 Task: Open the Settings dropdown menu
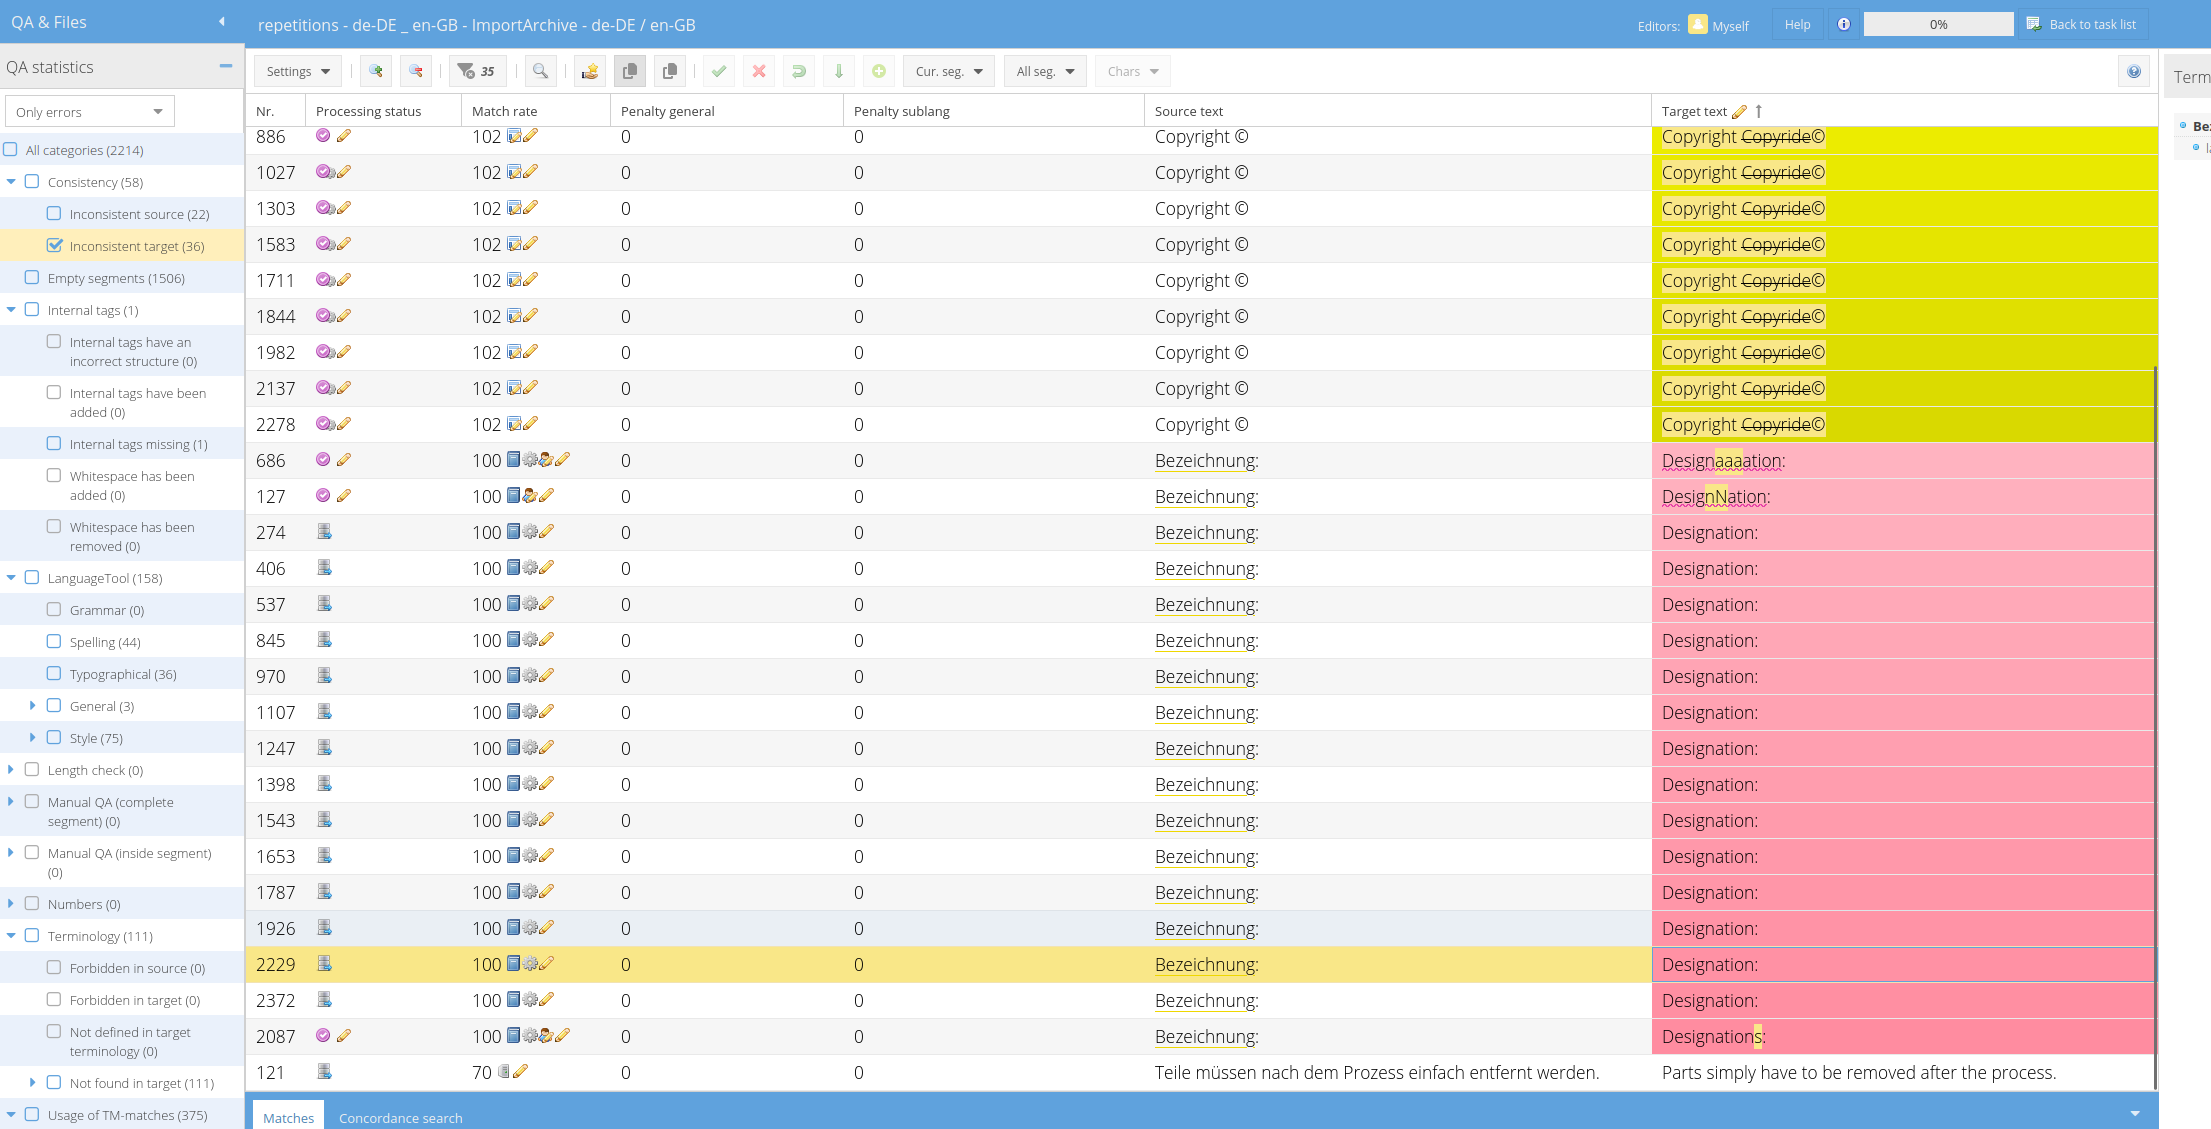(x=298, y=71)
